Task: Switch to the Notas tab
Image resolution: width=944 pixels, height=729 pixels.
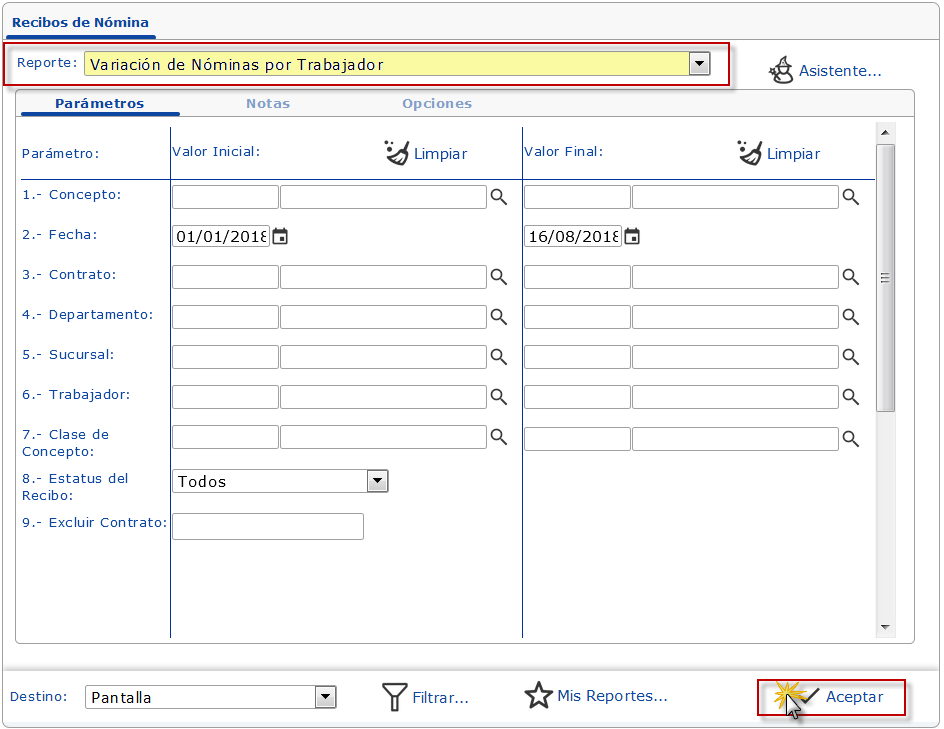Action: coord(268,104)
